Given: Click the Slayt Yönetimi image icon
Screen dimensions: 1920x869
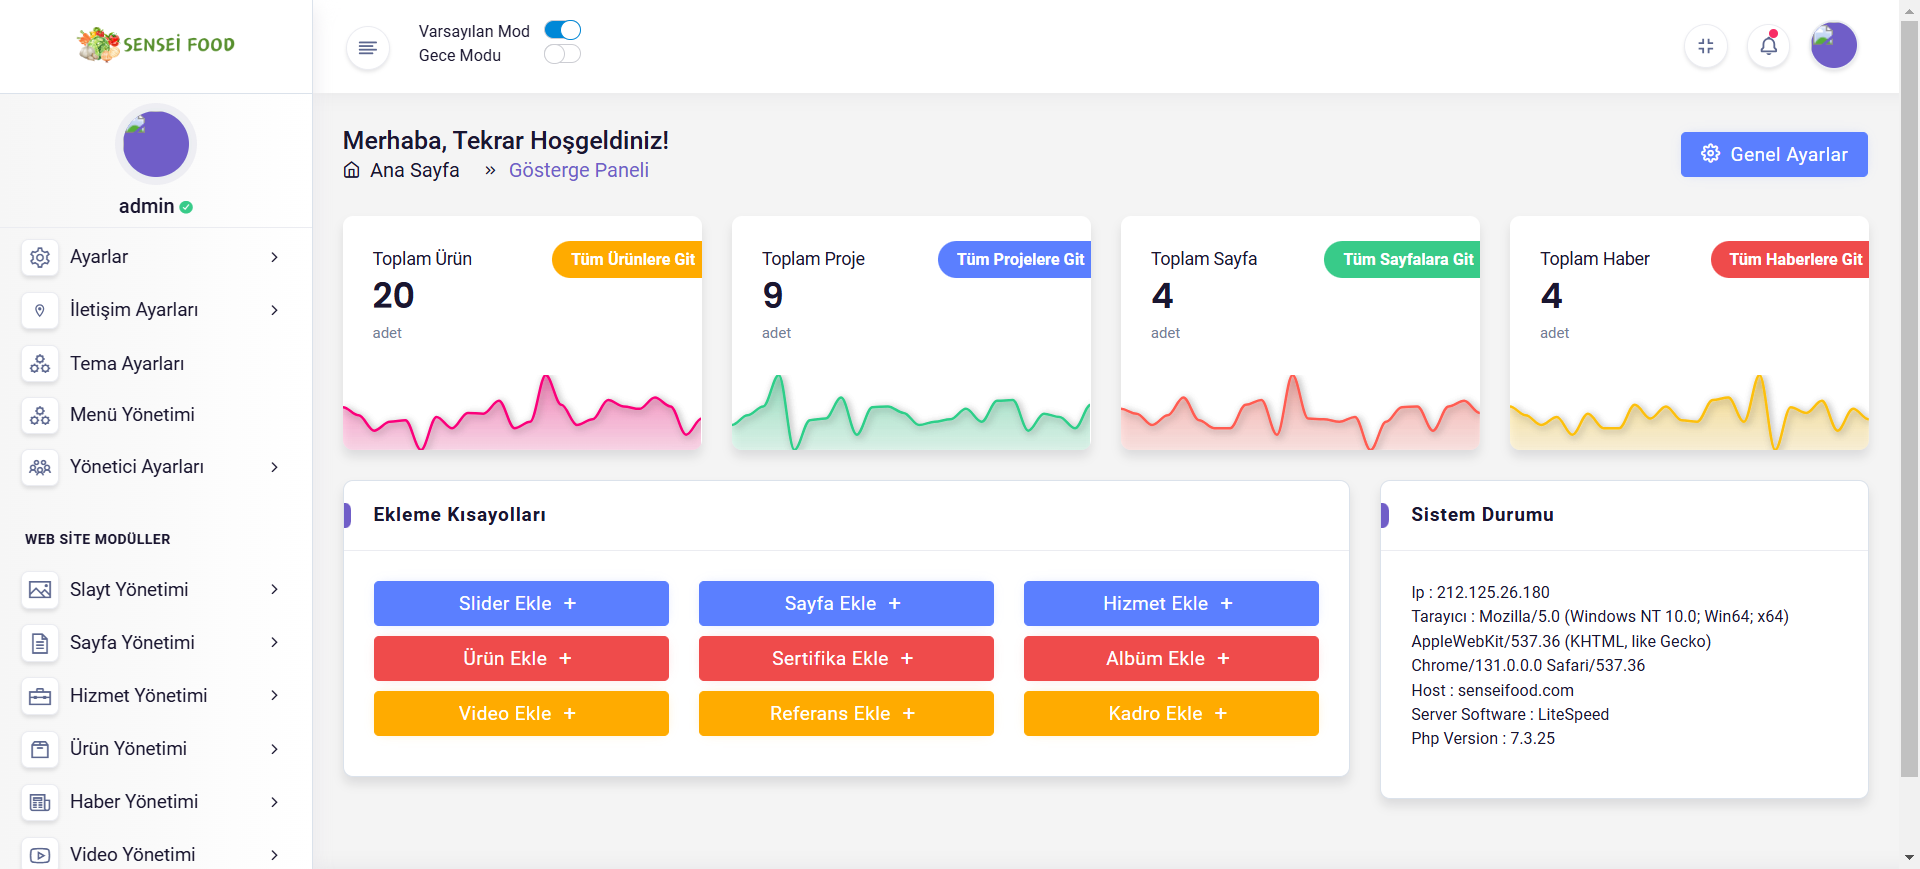Looking at the screenshot, I should [40, 590].
